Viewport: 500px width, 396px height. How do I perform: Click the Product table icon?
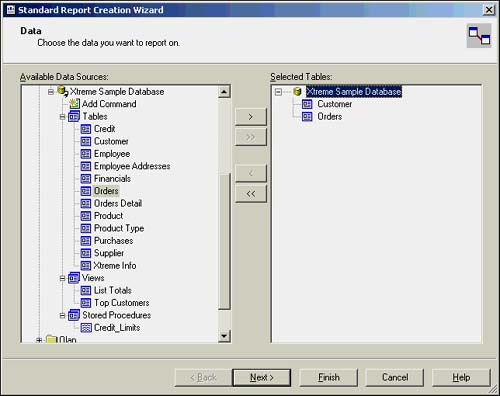[86, 216]
